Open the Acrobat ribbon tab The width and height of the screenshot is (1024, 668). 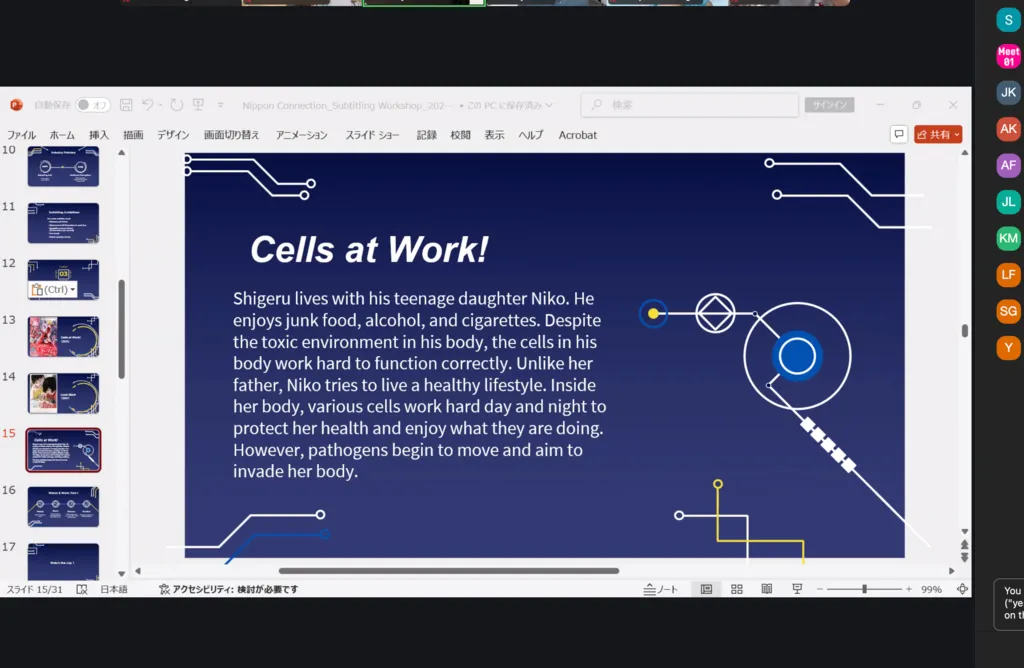click(x=577, y=135)
